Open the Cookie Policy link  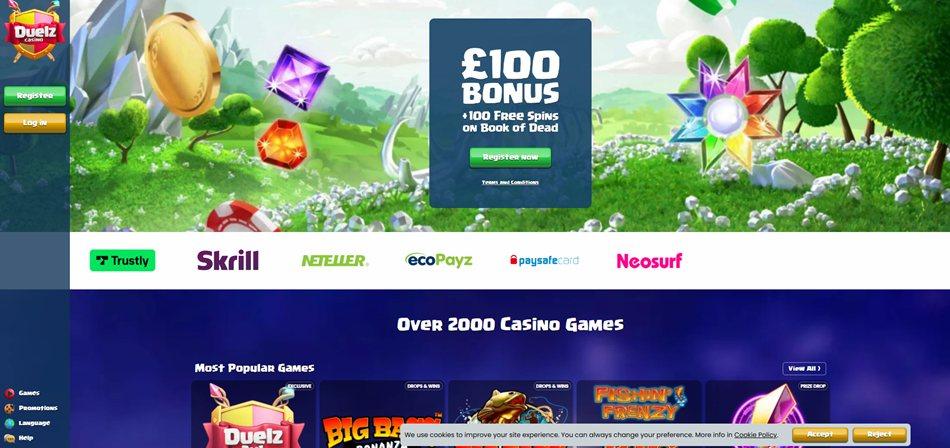point(755,435)
